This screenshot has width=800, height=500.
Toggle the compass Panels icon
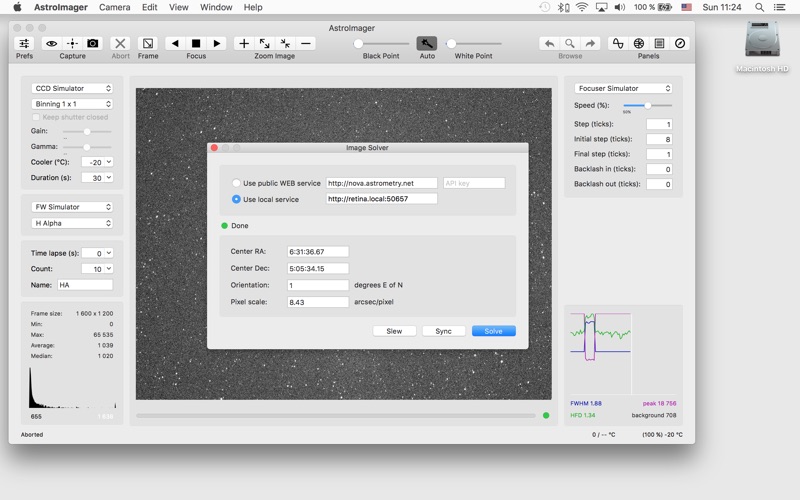point(680,43)
